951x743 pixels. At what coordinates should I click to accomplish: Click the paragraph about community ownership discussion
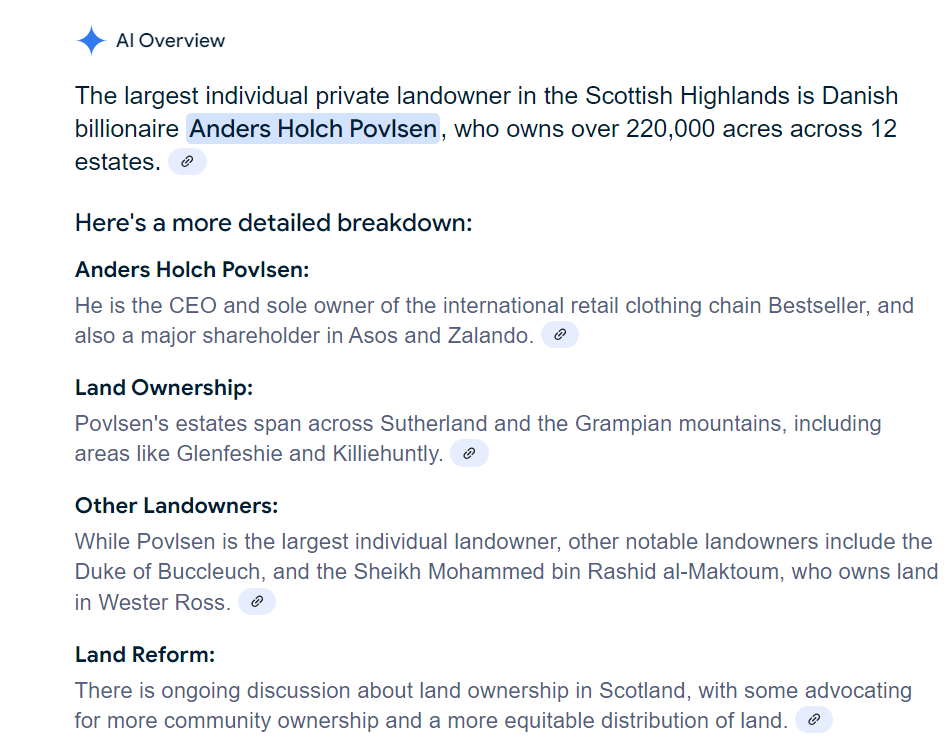tap(492, 691)
